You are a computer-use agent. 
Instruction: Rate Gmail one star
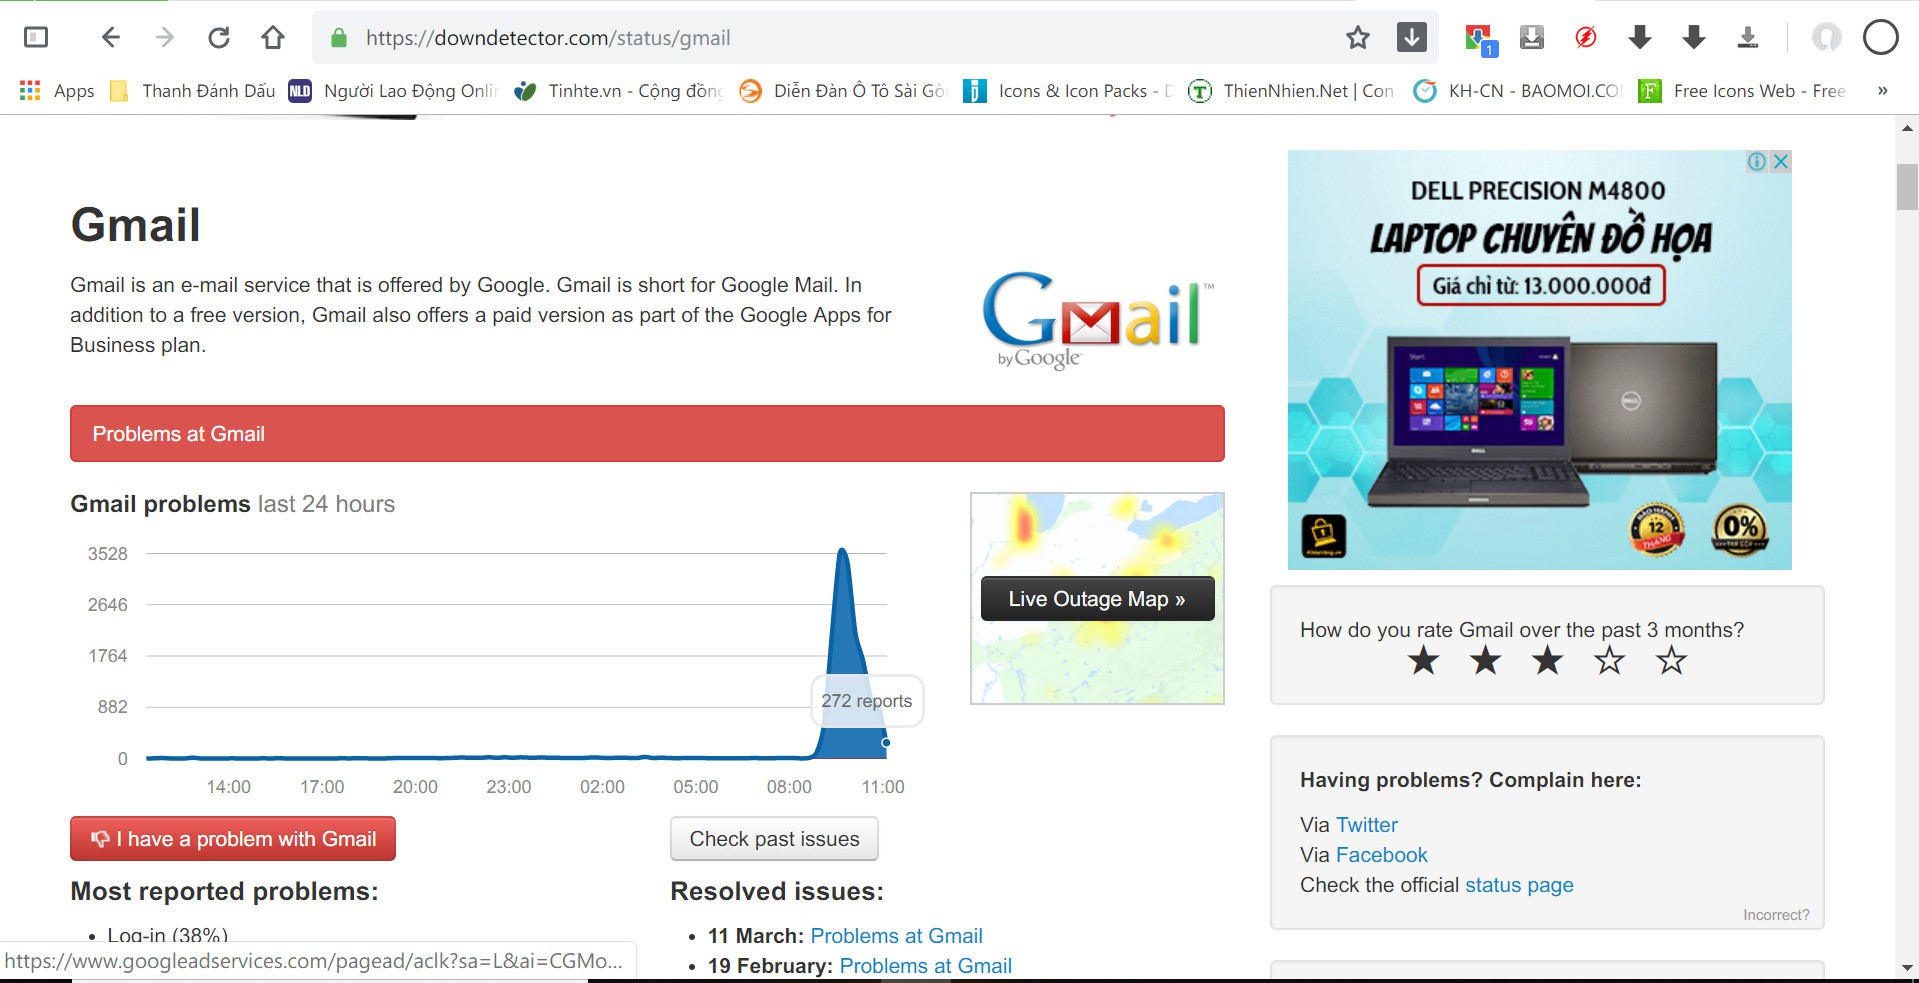1423,660
